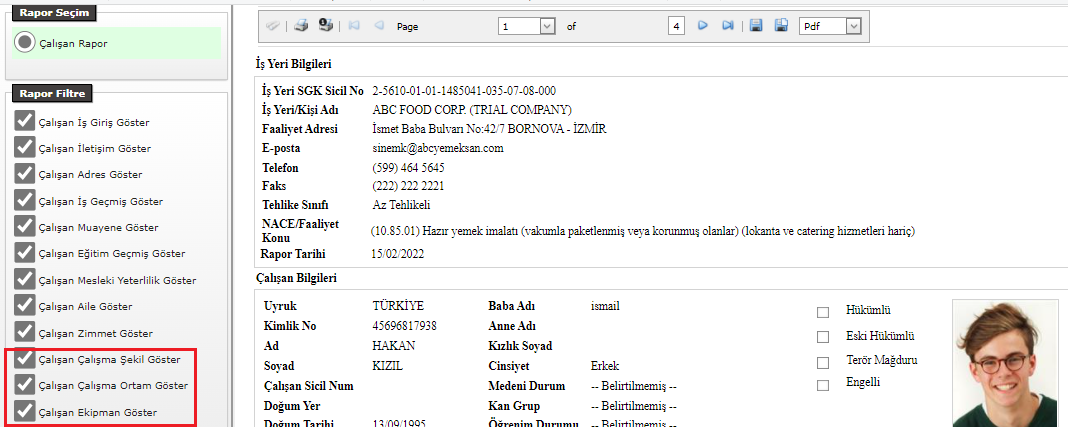Click the print current page icon

[325, 26]
